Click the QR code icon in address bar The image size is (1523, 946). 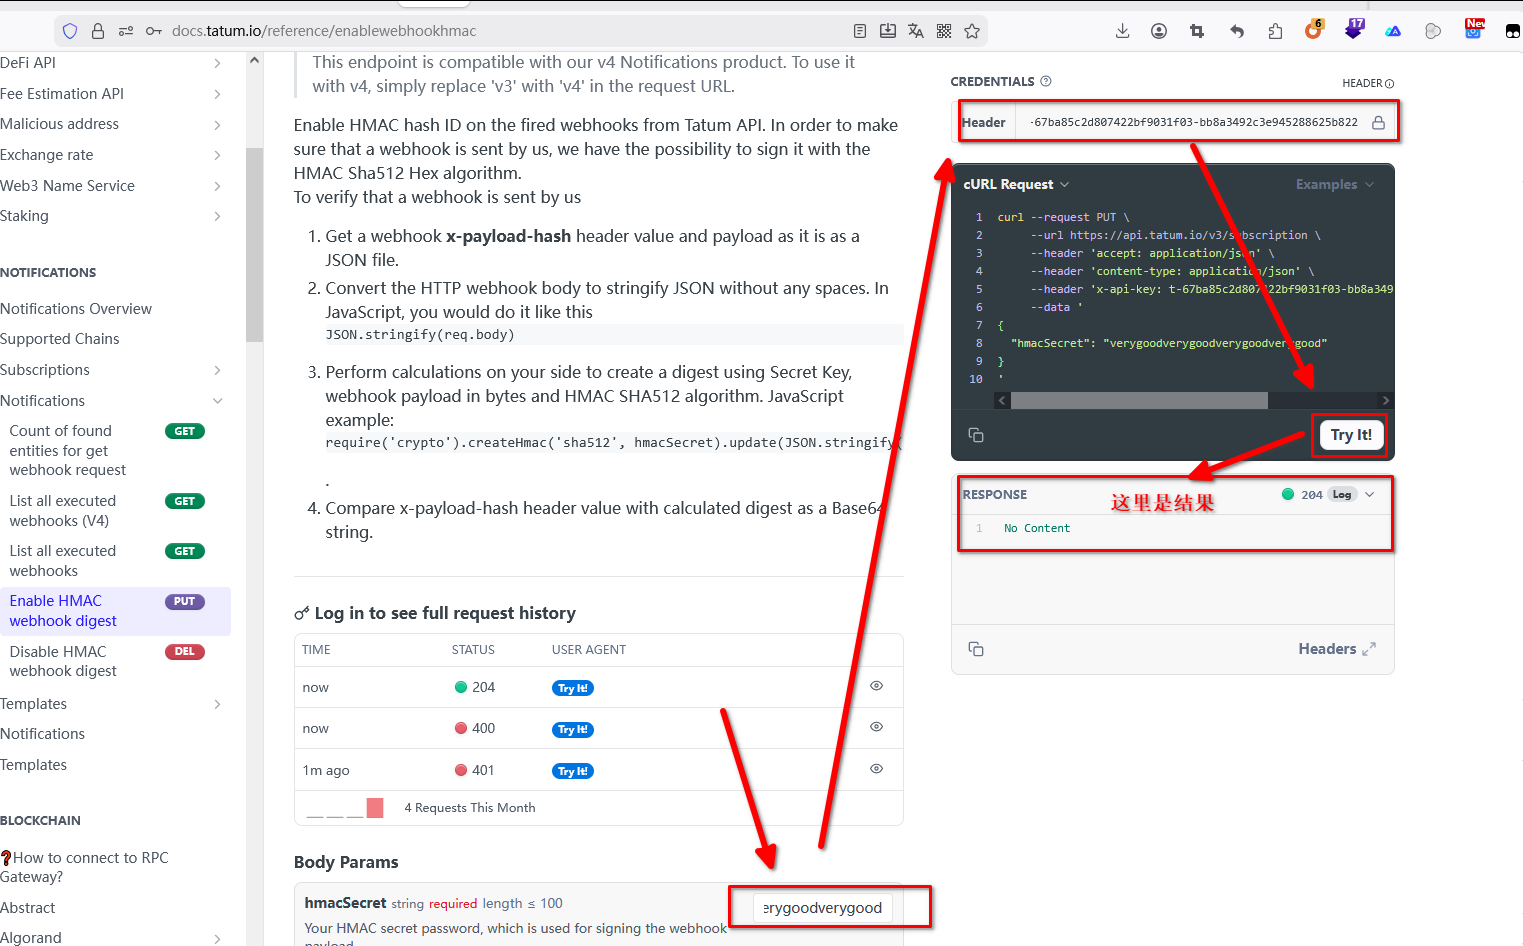pos(943,31)
